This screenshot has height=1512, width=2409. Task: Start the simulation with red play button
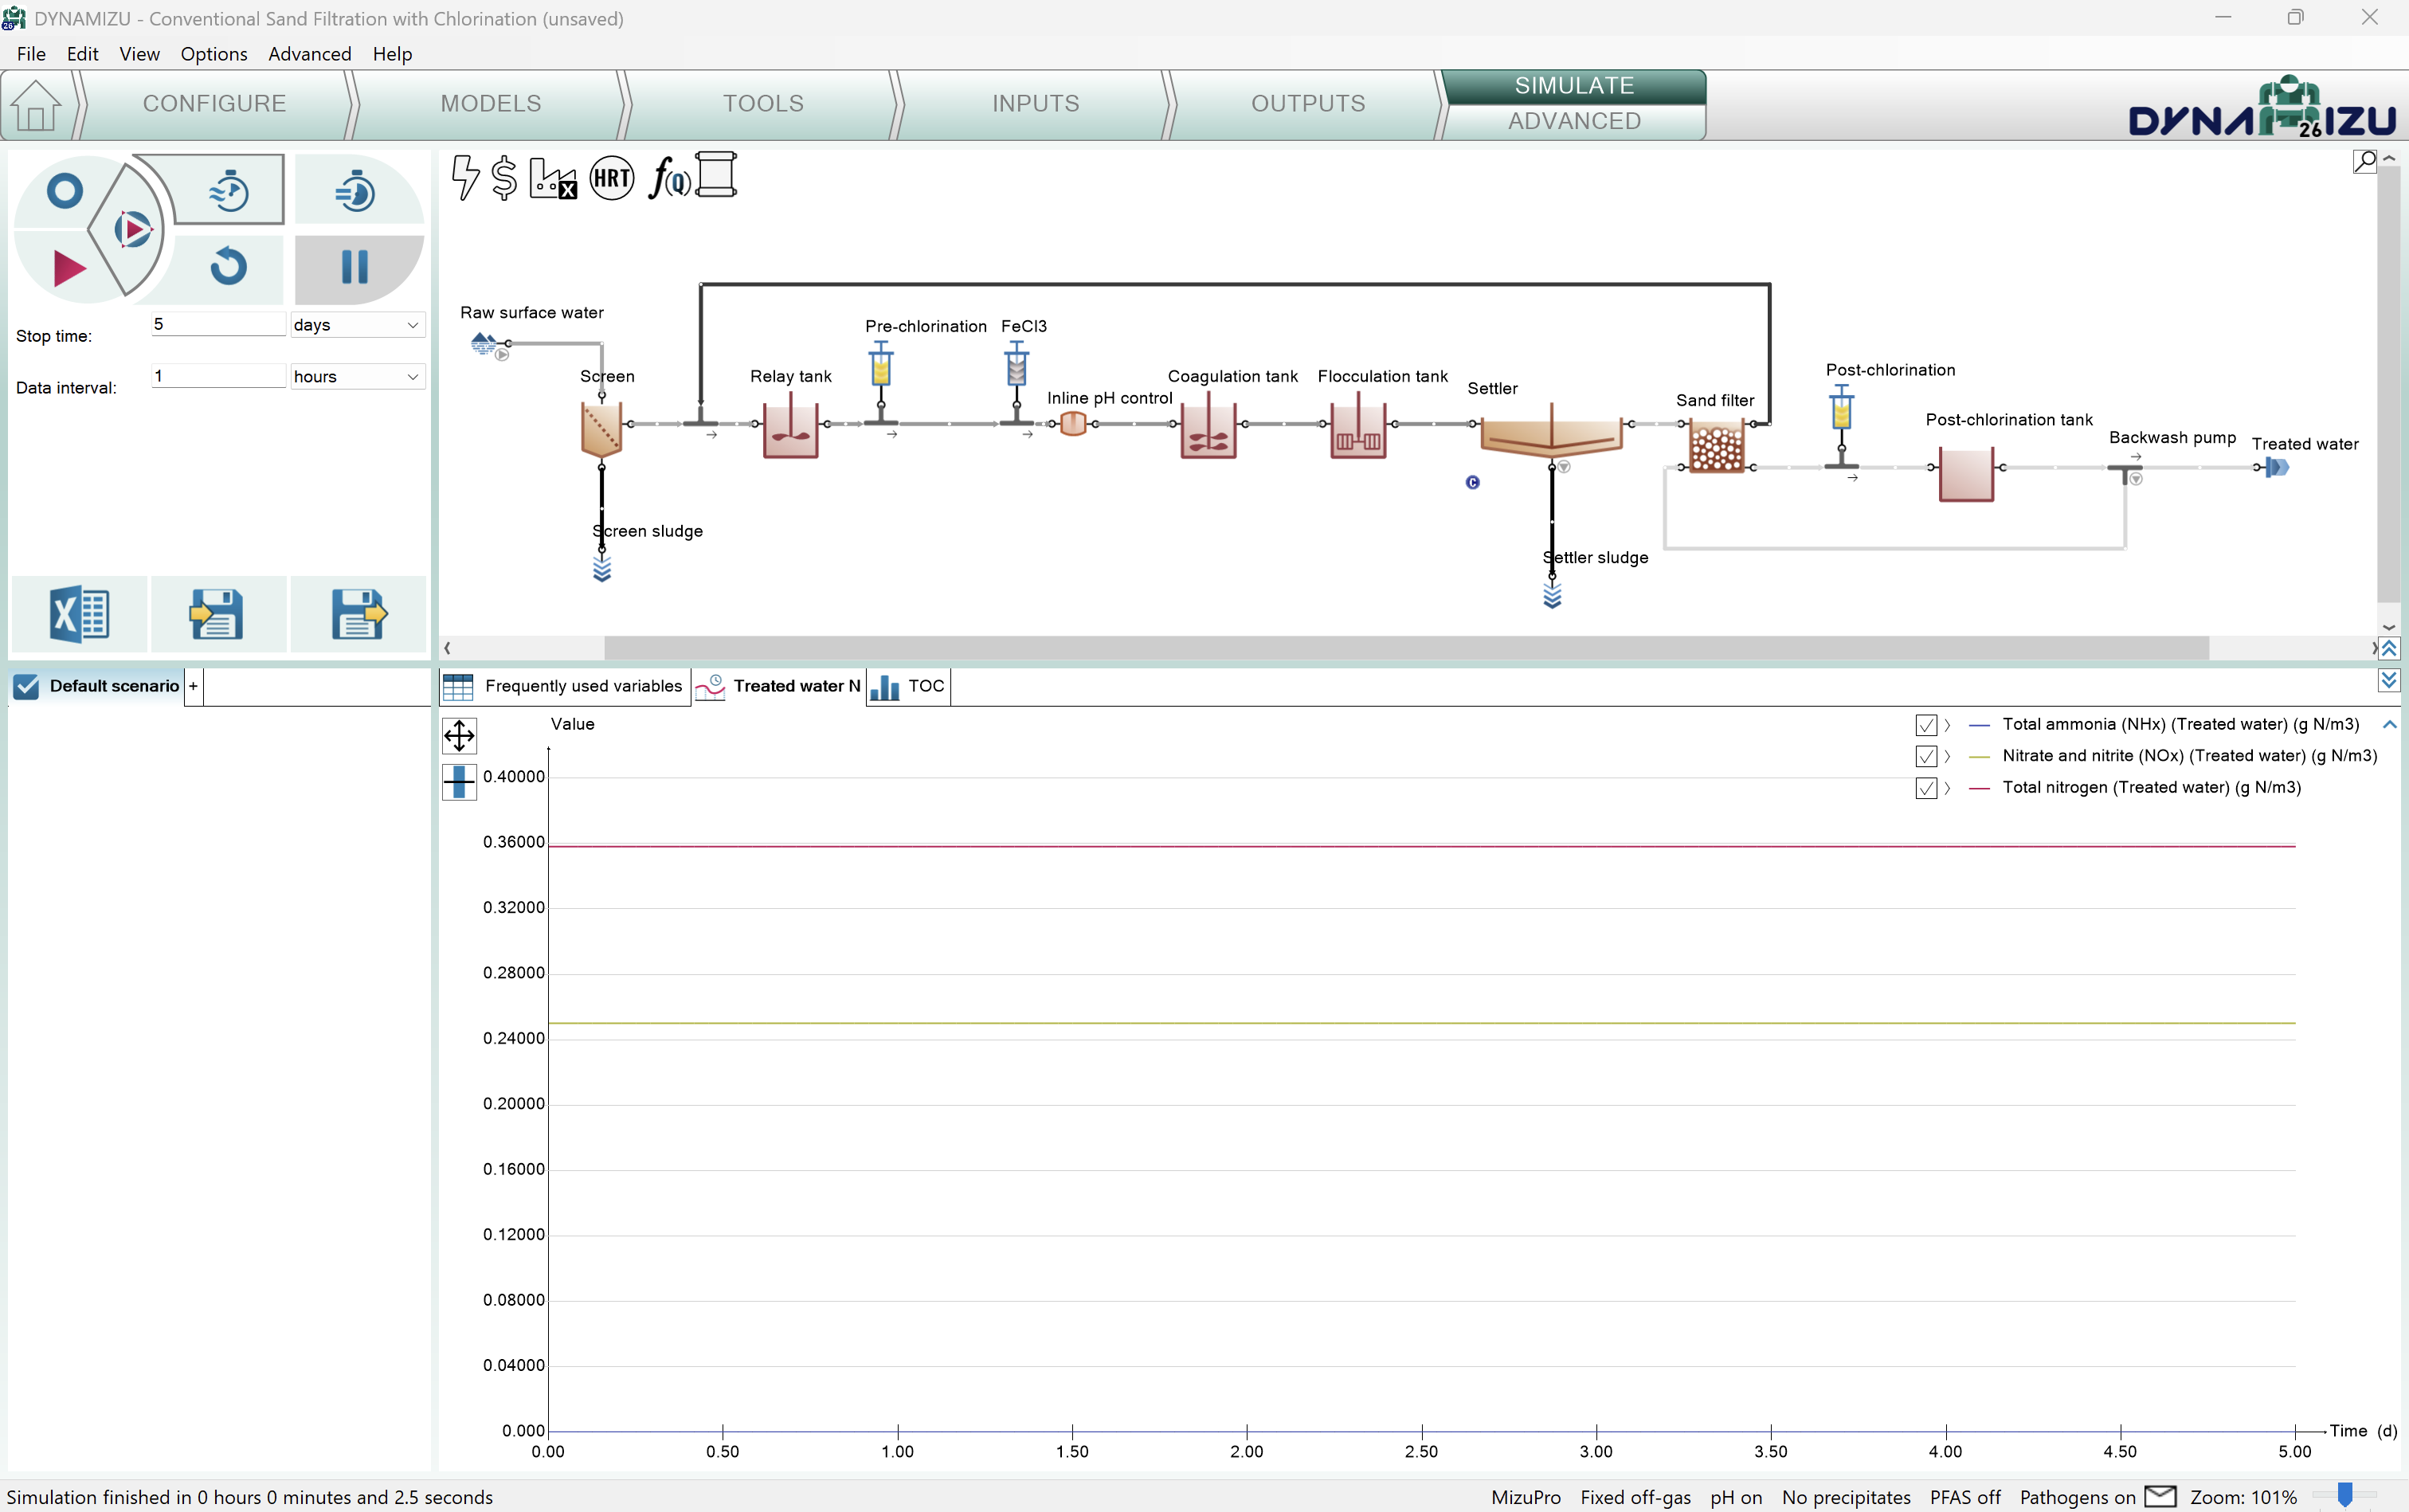68,268
